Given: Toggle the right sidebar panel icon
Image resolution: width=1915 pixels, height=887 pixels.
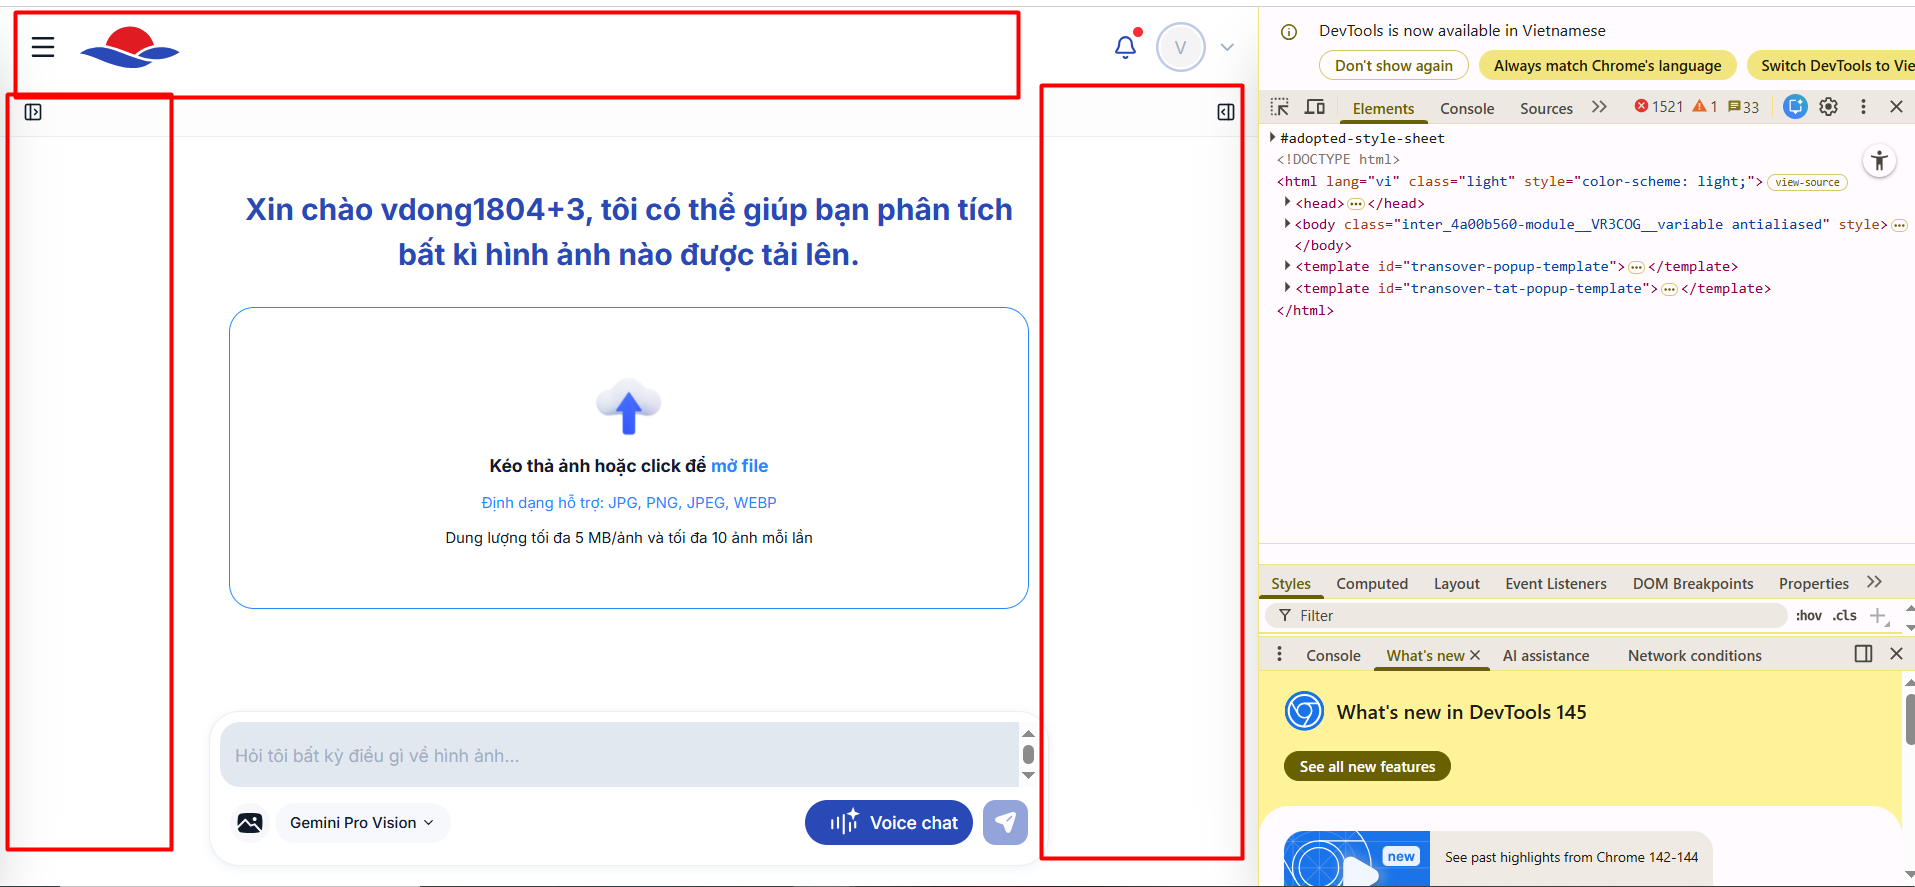Looking at the screenshot, I should [x=1225, y=112].
